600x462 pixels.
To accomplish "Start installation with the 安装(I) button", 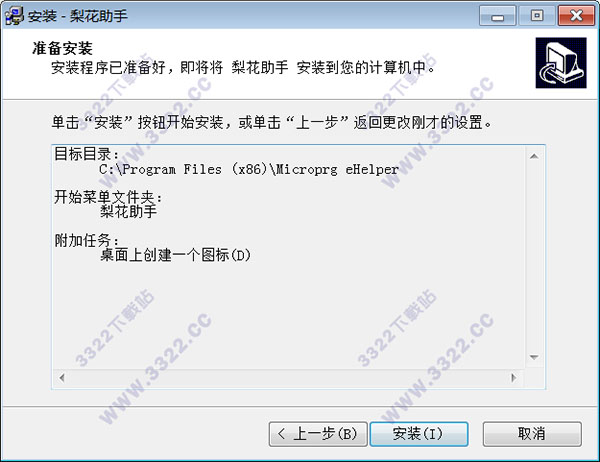I will pyautogui.click(x=419, y=434).
